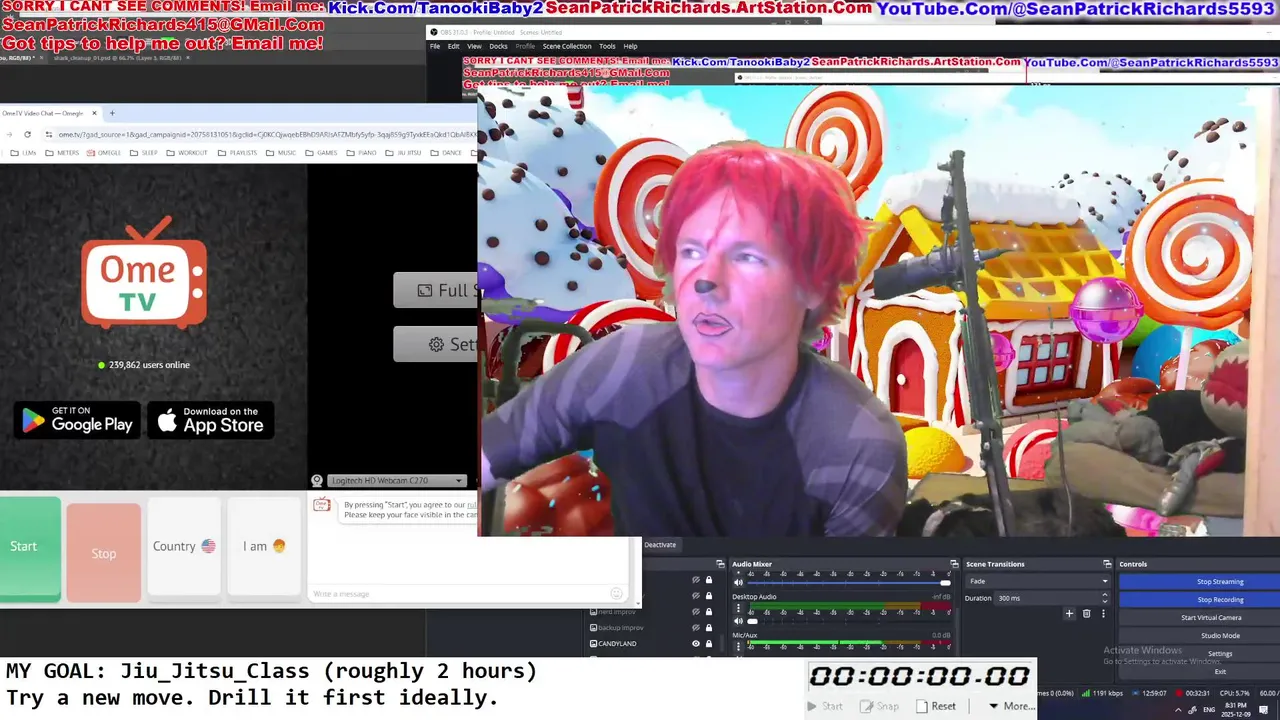Show the nerd improv source
The image size is (1280, 720).
[696, 612]
